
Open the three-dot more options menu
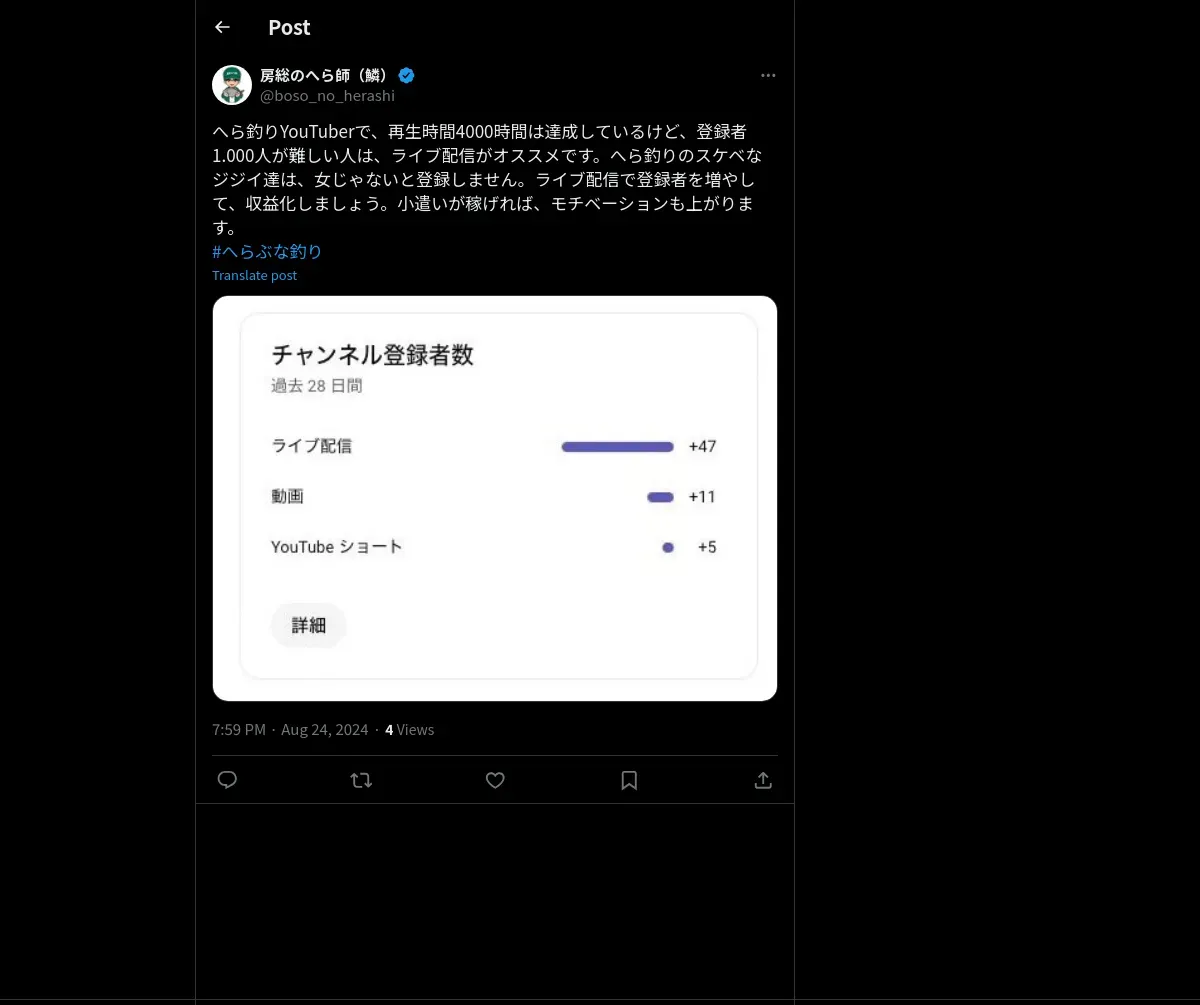pos(768,75)
